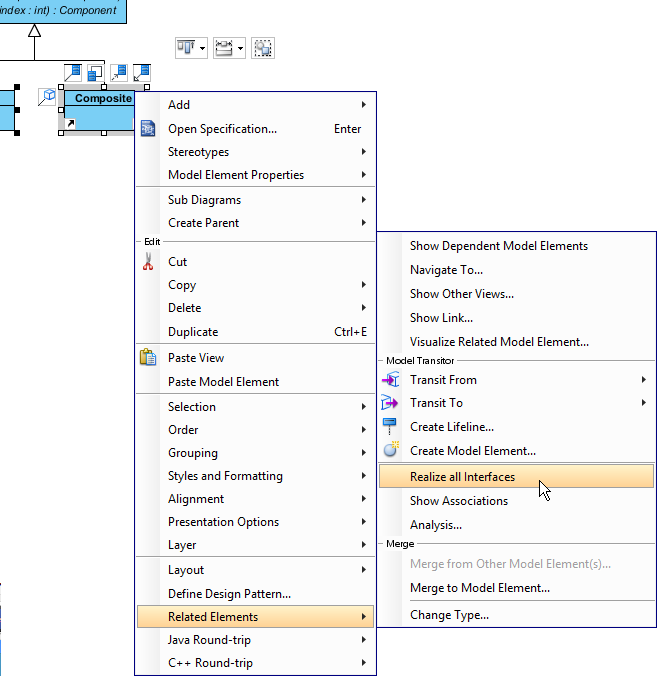Click the scissors Cut icon
Screen dimensions: 657x676
[148, 261]
